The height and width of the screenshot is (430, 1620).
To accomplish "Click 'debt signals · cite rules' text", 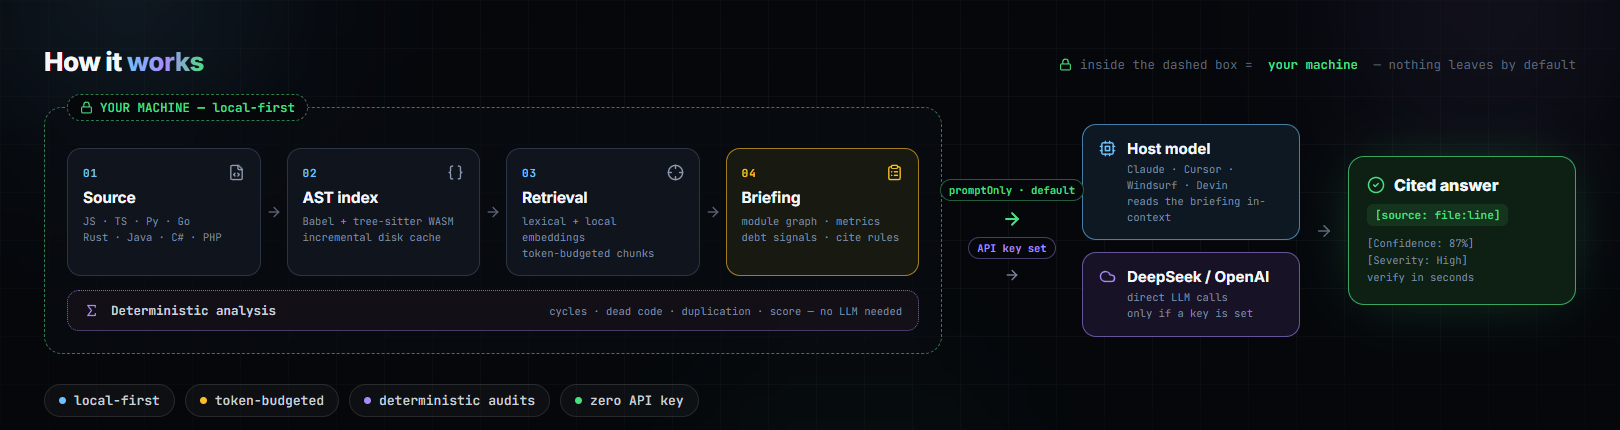I will (x=820, y=237).
